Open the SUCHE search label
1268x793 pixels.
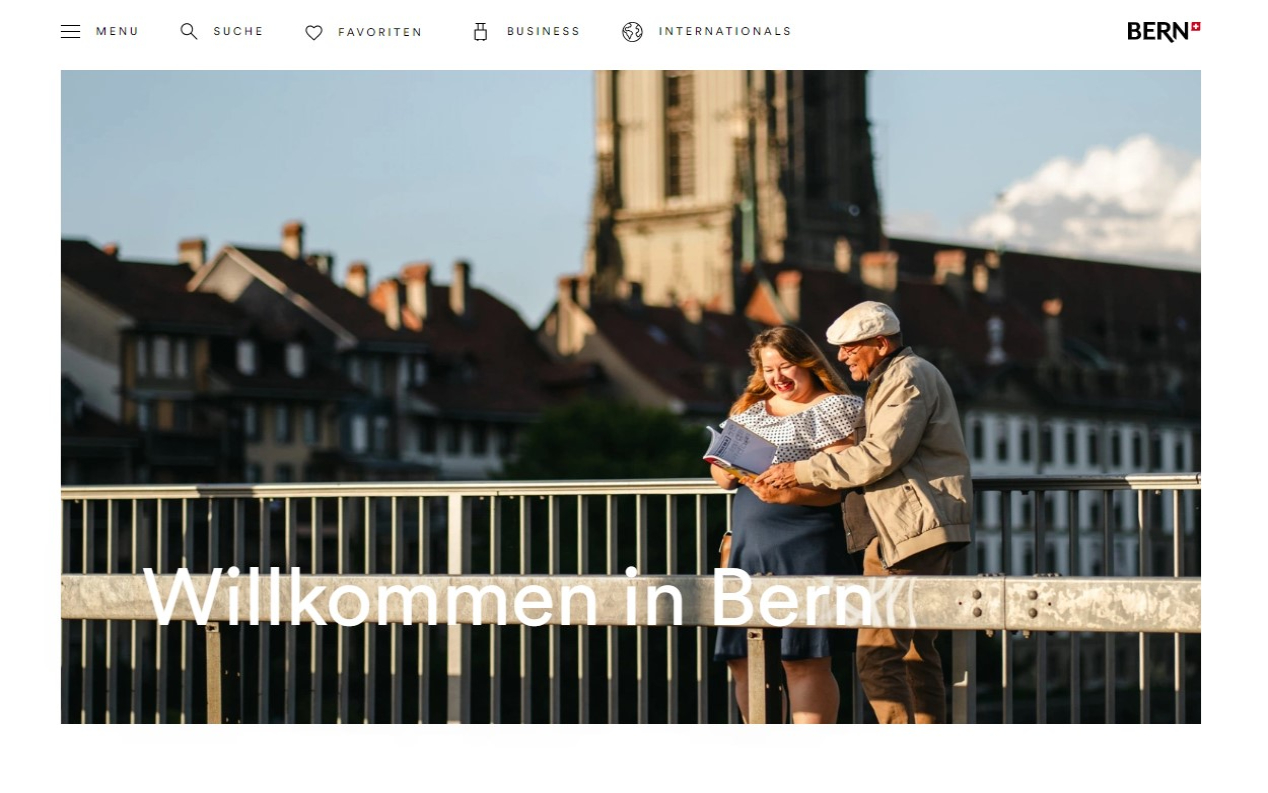click(238, 31)
